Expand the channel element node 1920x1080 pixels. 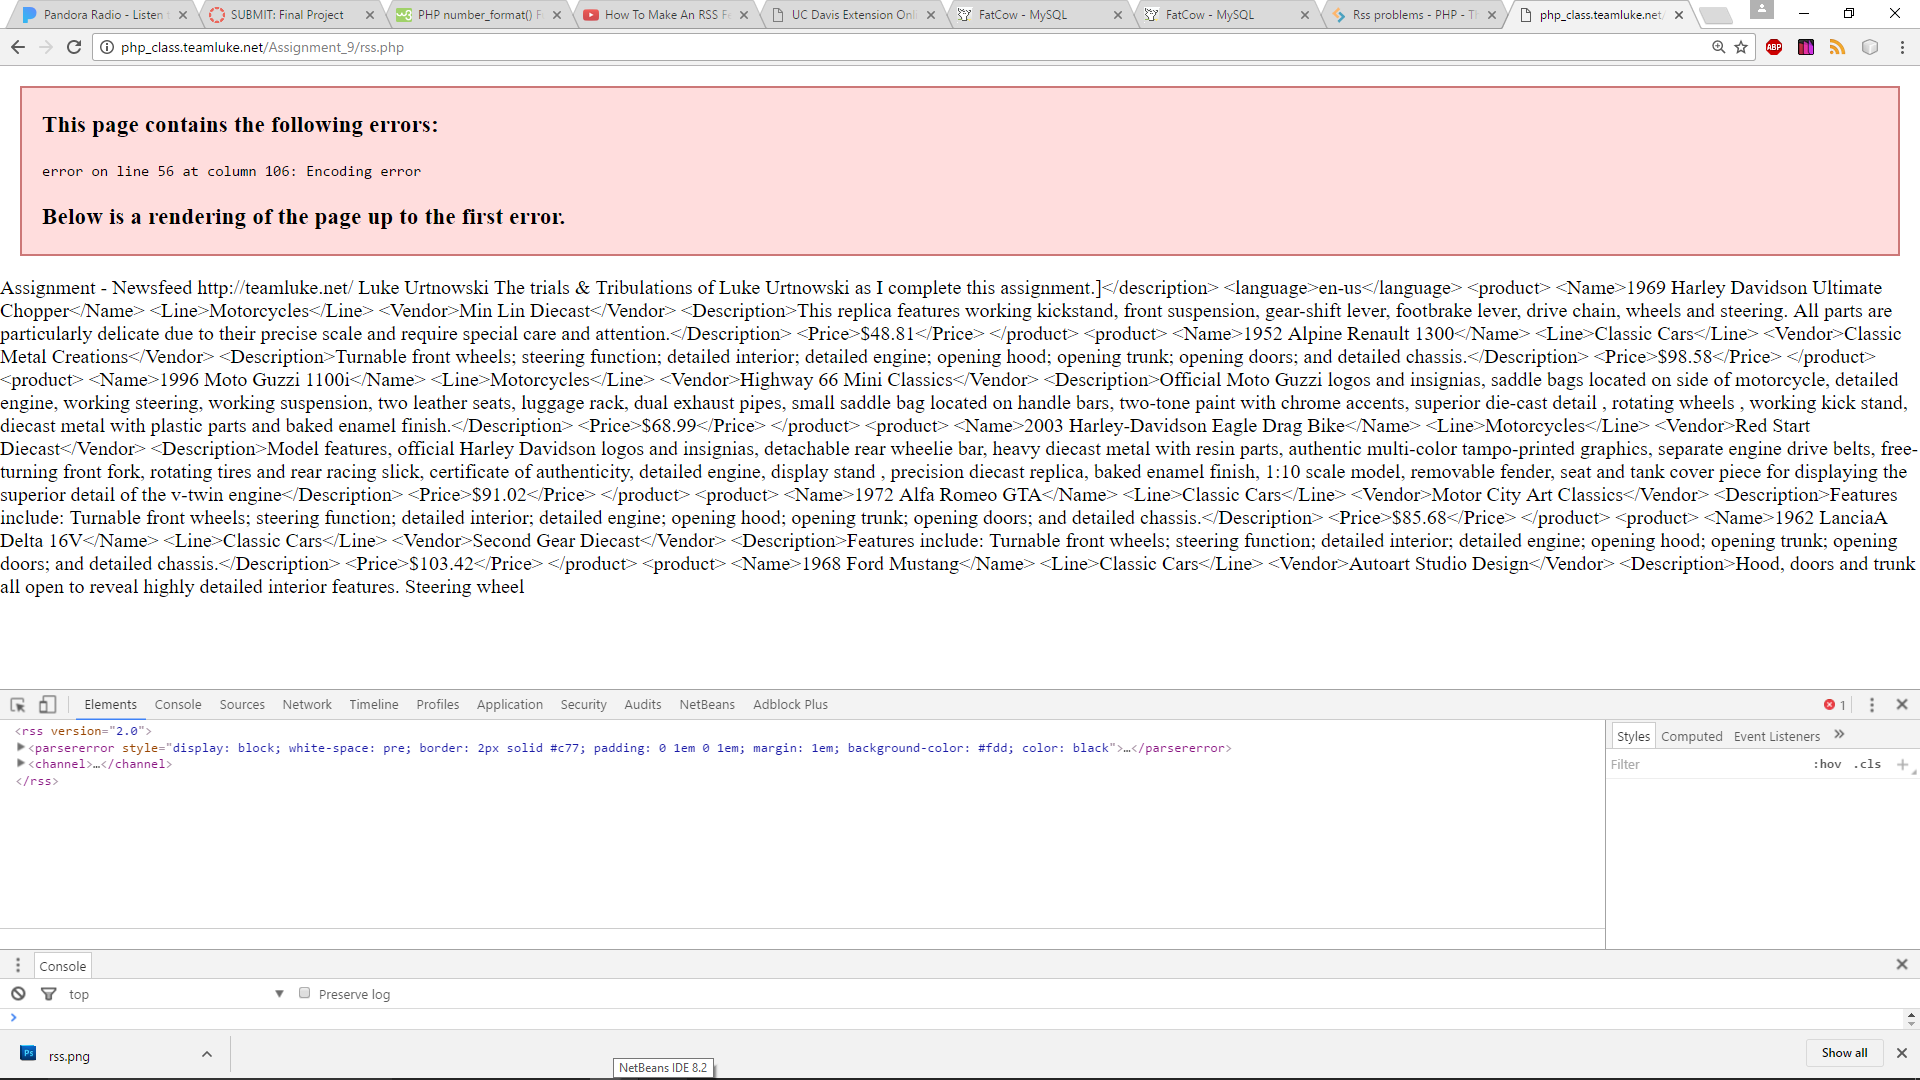(20, 764)
